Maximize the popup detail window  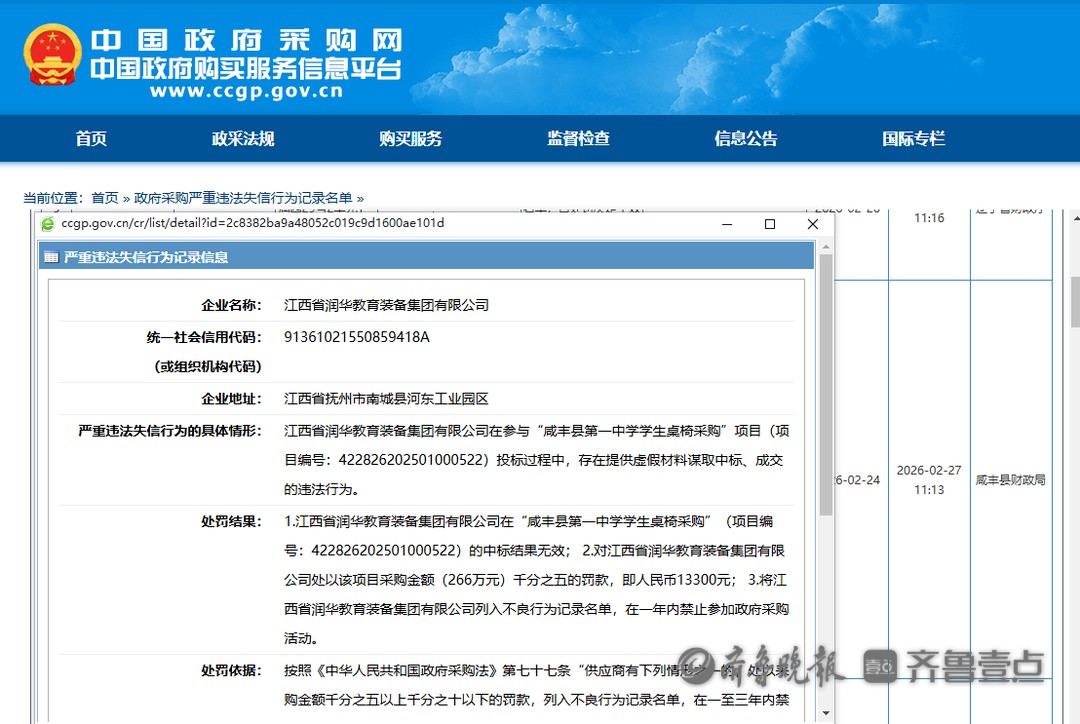pos(769,224)
